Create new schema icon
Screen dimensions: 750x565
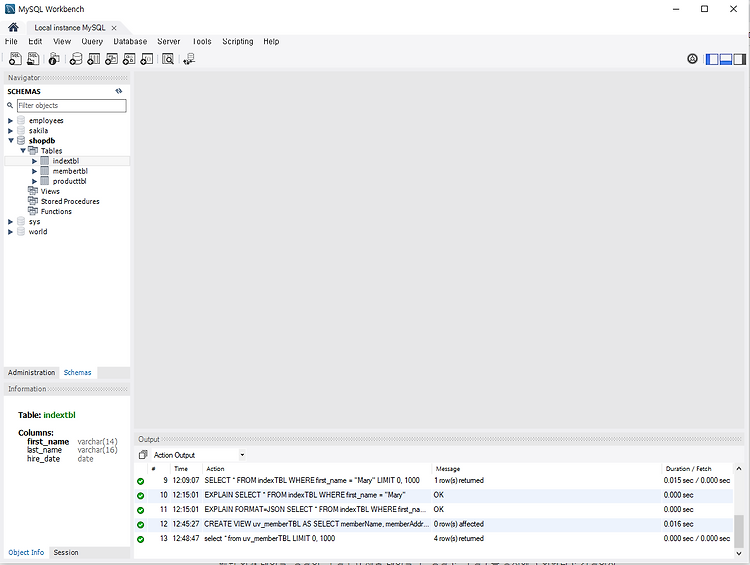click(x=76, y=59)
